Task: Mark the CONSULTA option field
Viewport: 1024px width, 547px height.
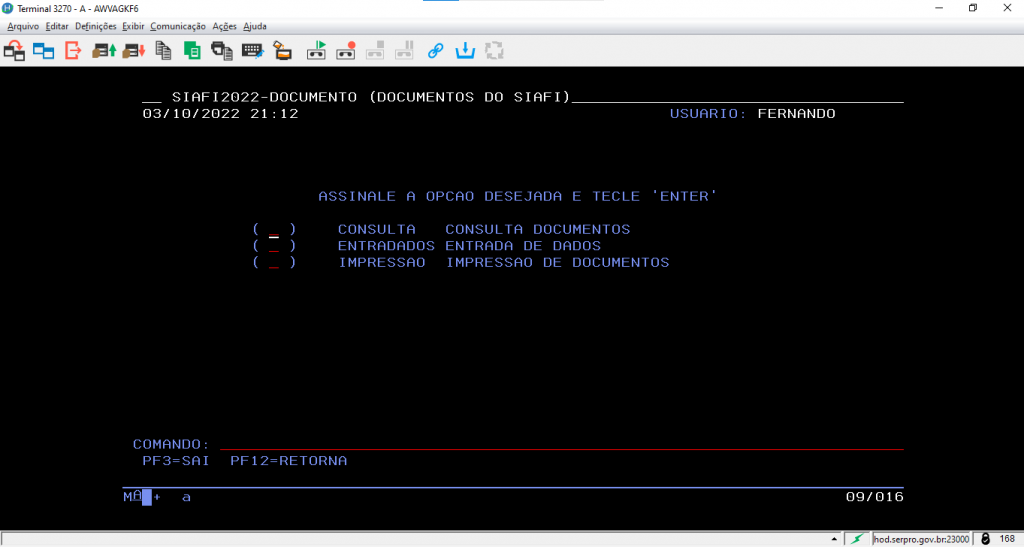Action: (274, 230)
